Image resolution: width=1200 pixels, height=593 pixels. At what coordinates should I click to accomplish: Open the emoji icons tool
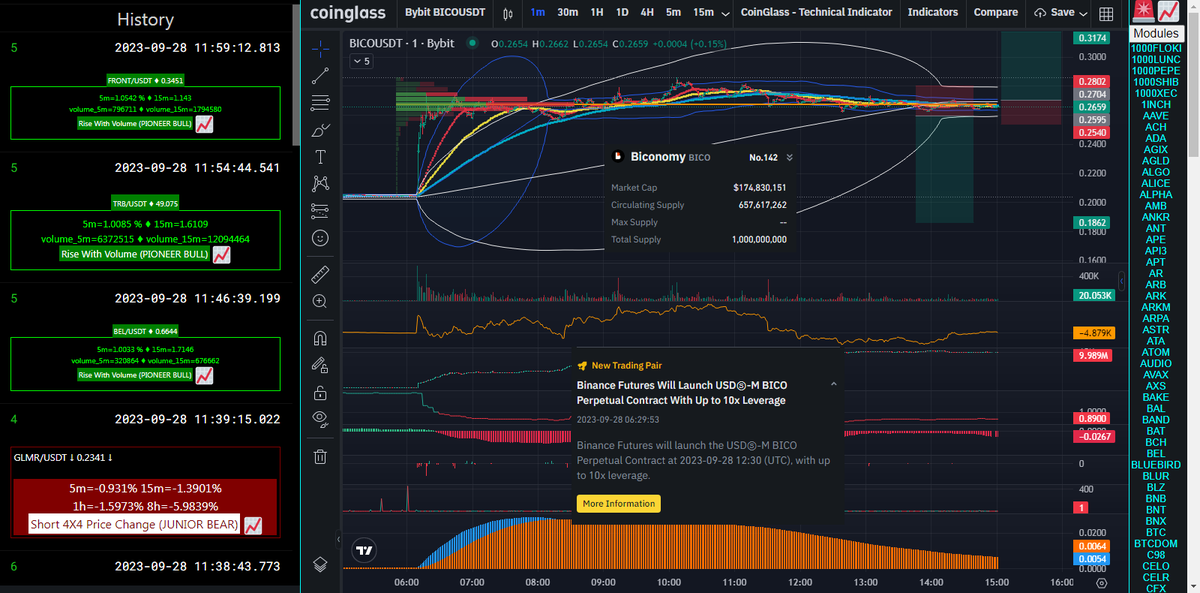320,238
